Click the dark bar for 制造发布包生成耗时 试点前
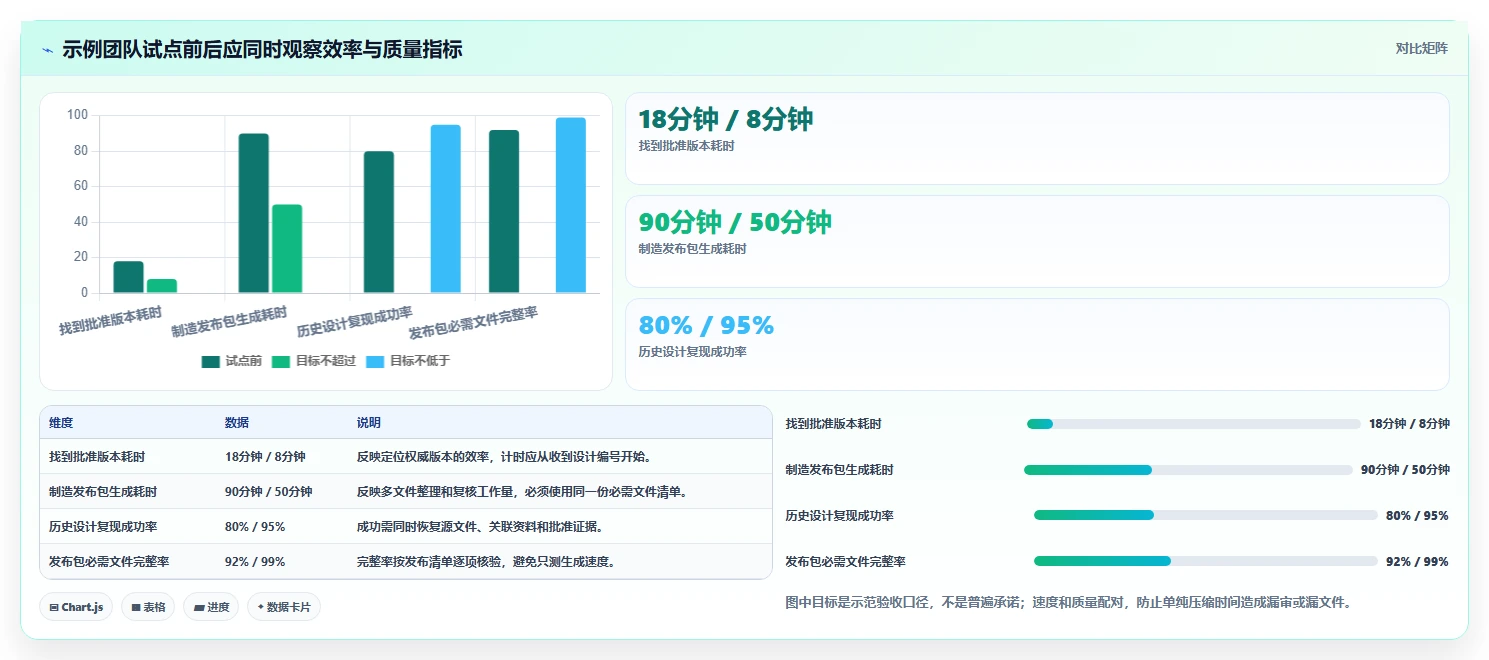The image size is (1489, 660). click(254, 213)
